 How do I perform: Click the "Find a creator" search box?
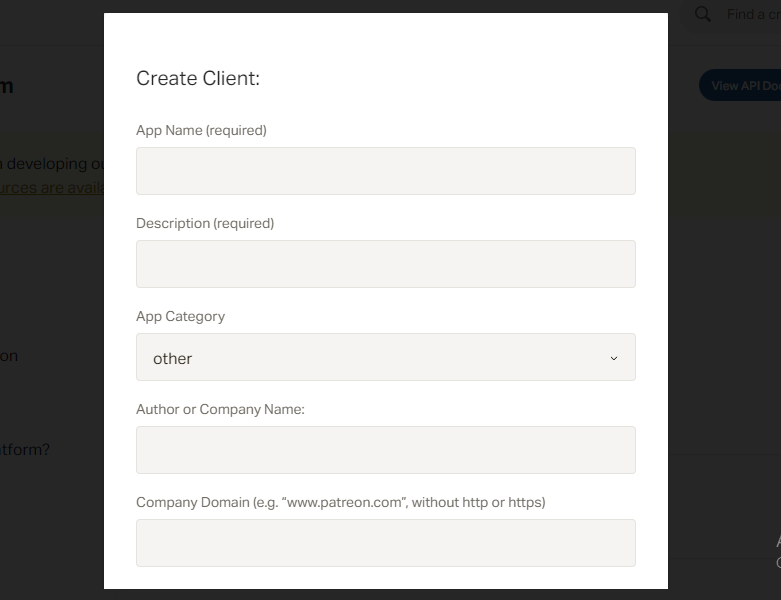point(752,14)
